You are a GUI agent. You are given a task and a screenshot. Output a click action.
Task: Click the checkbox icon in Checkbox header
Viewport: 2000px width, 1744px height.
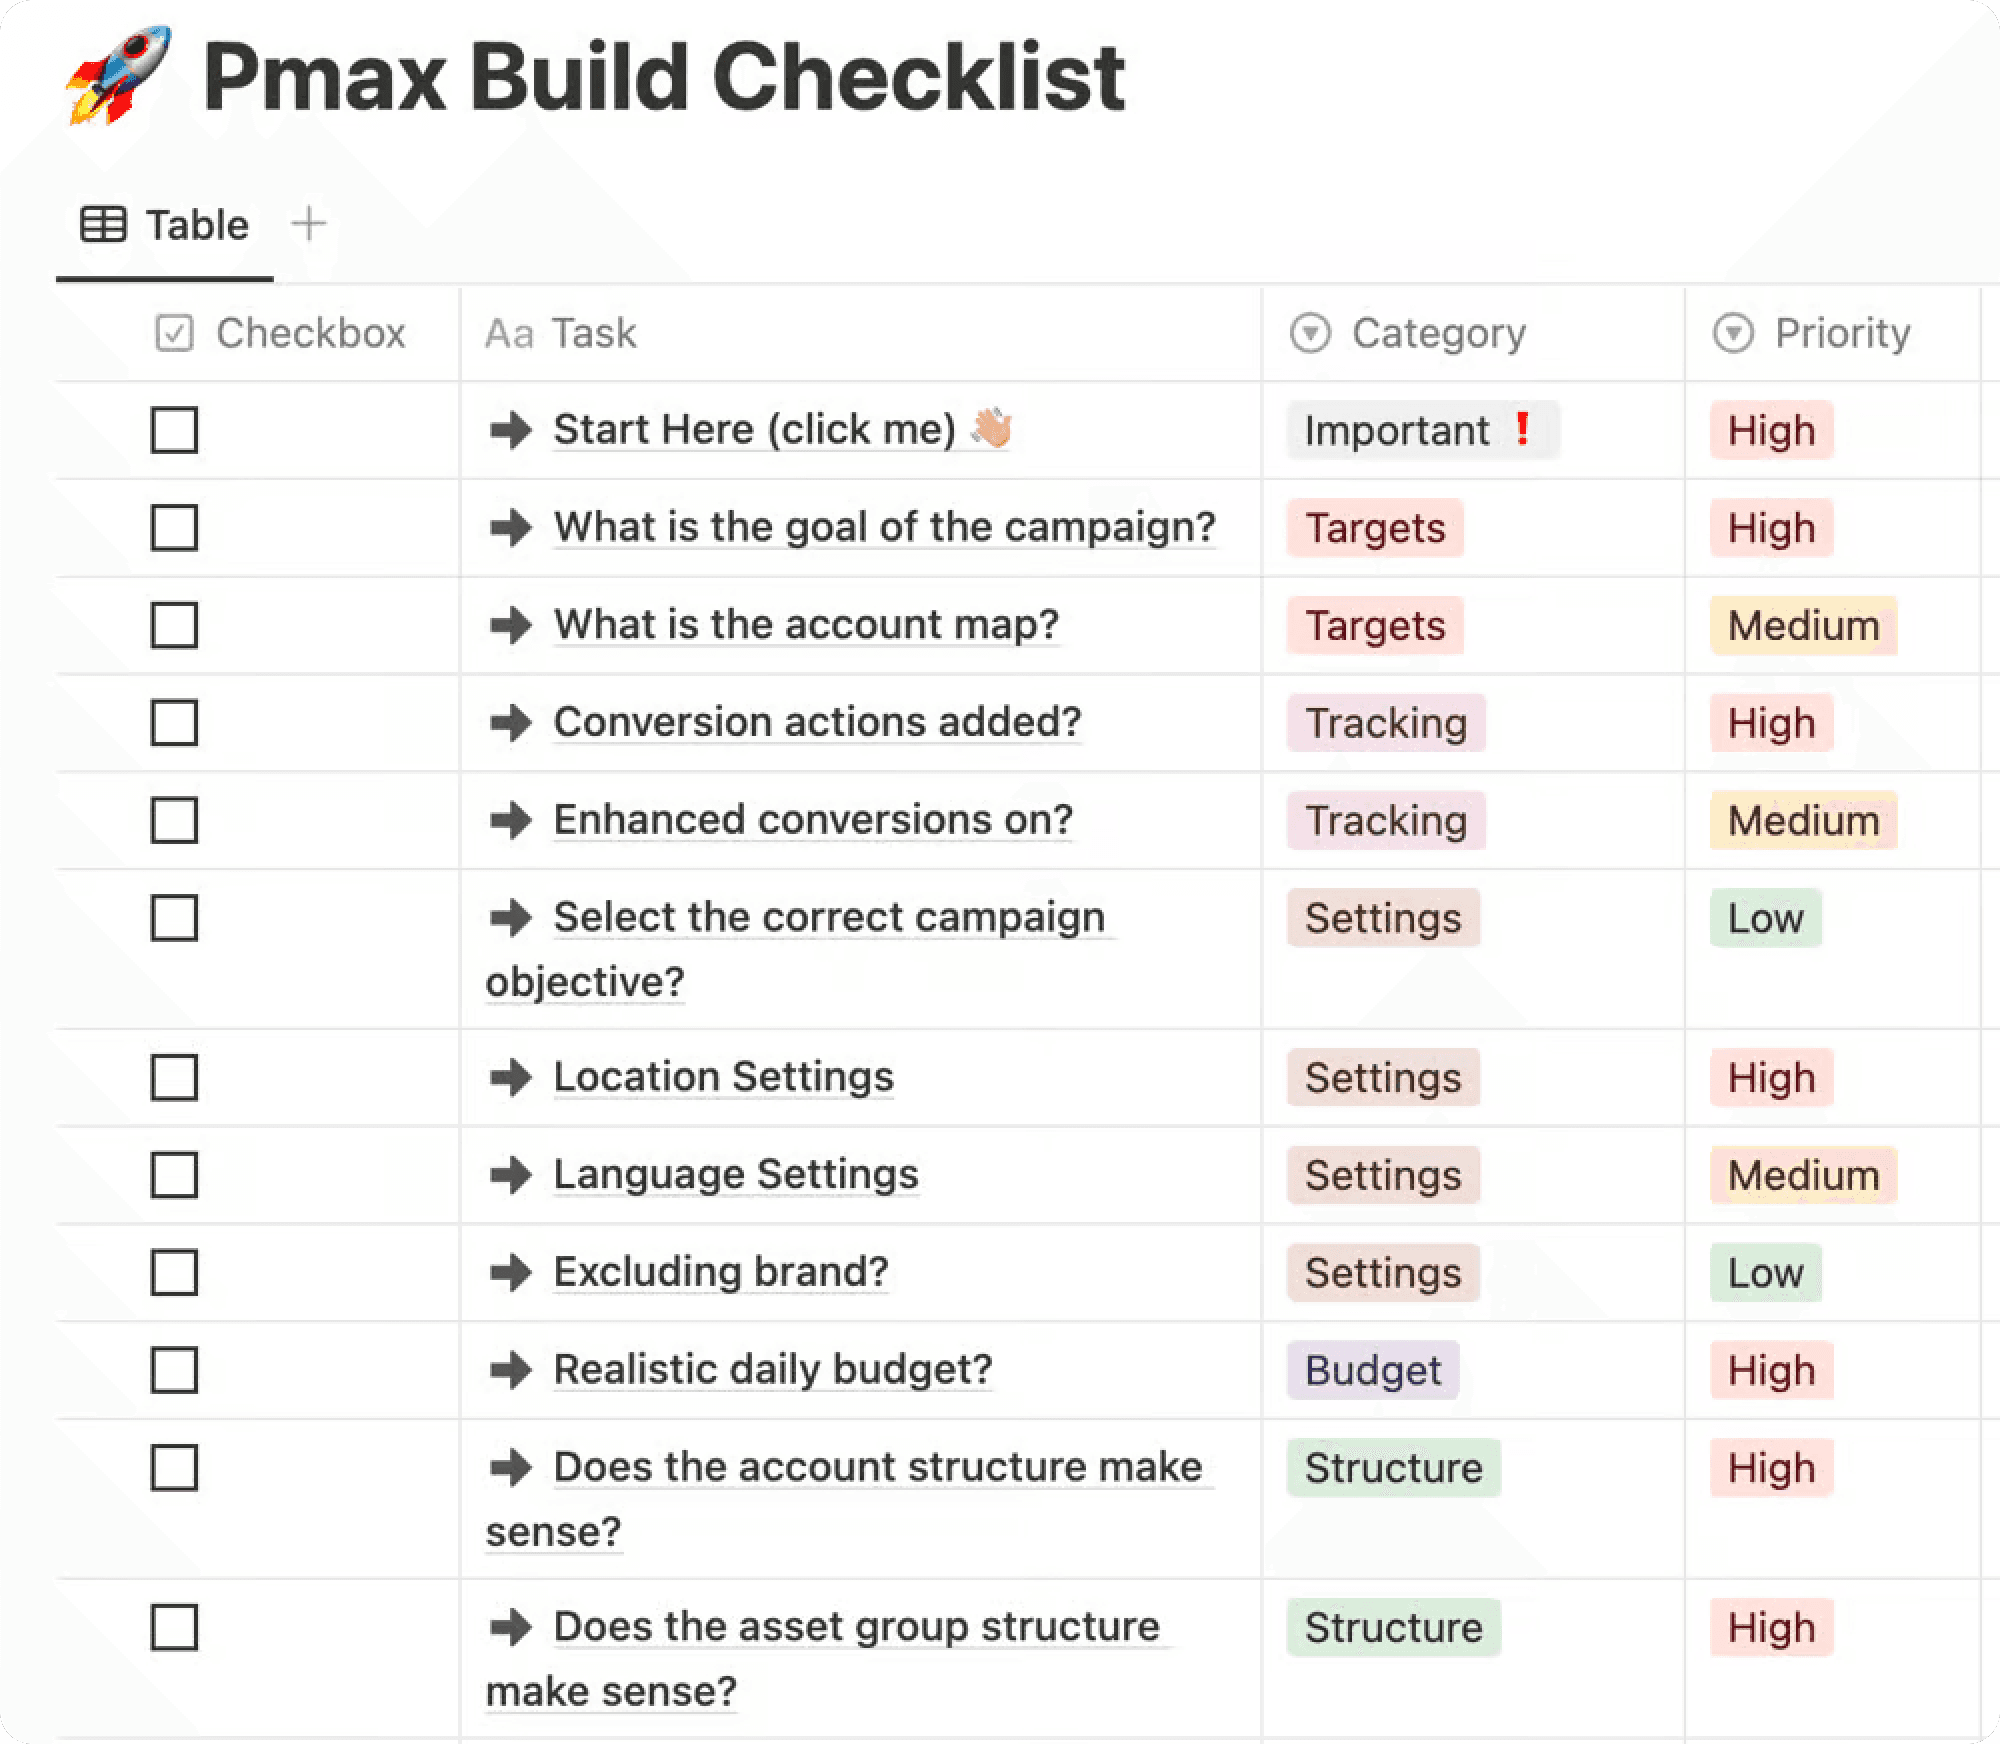pos(174,333)
